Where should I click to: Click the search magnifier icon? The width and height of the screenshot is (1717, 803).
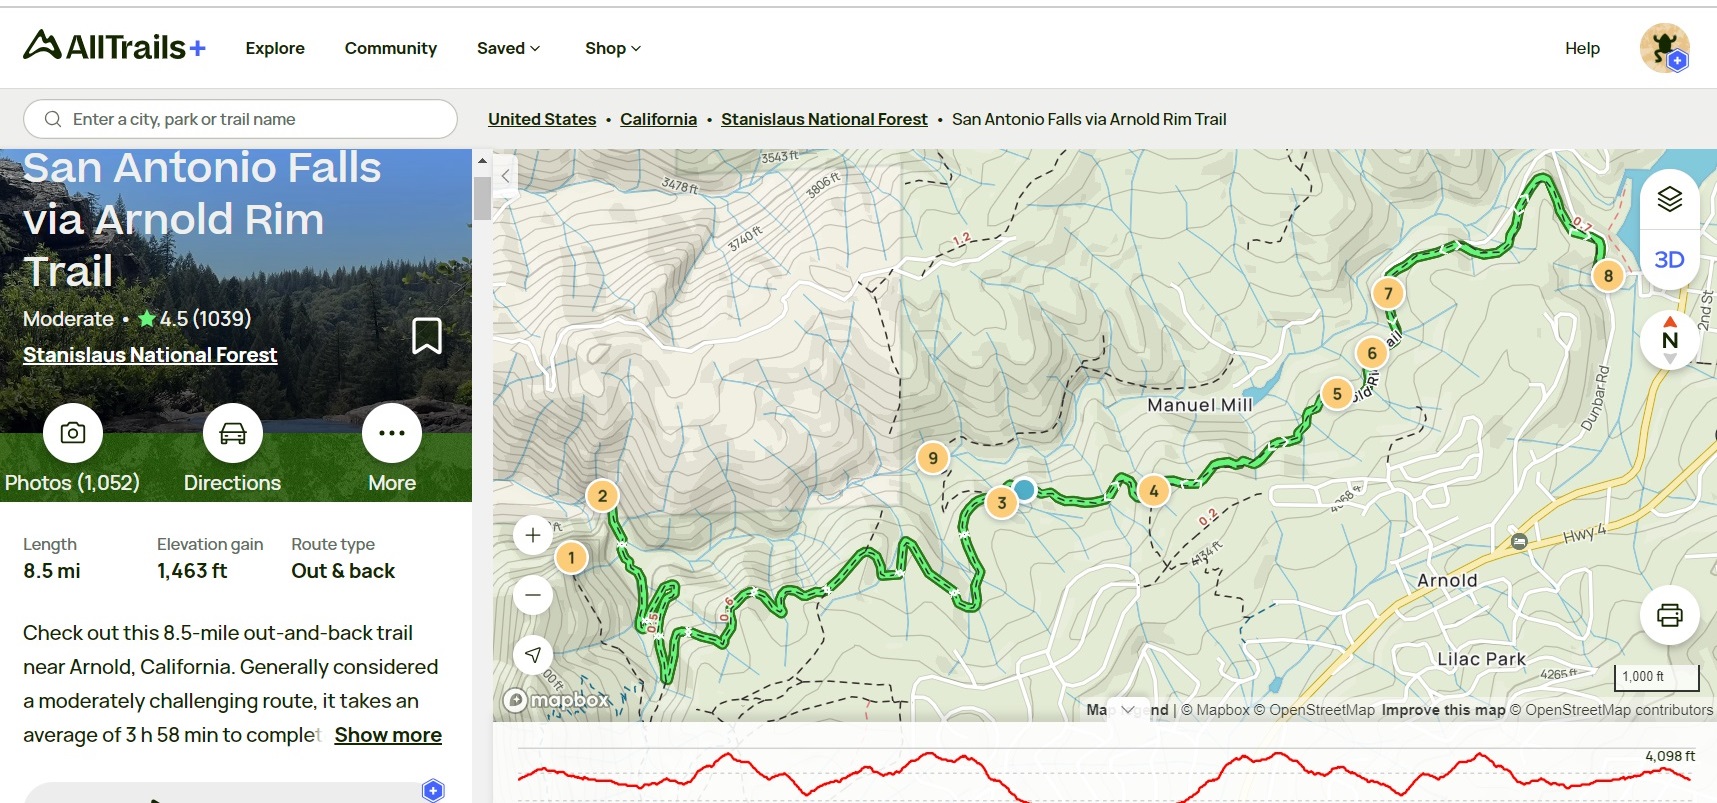pos(53,119)
